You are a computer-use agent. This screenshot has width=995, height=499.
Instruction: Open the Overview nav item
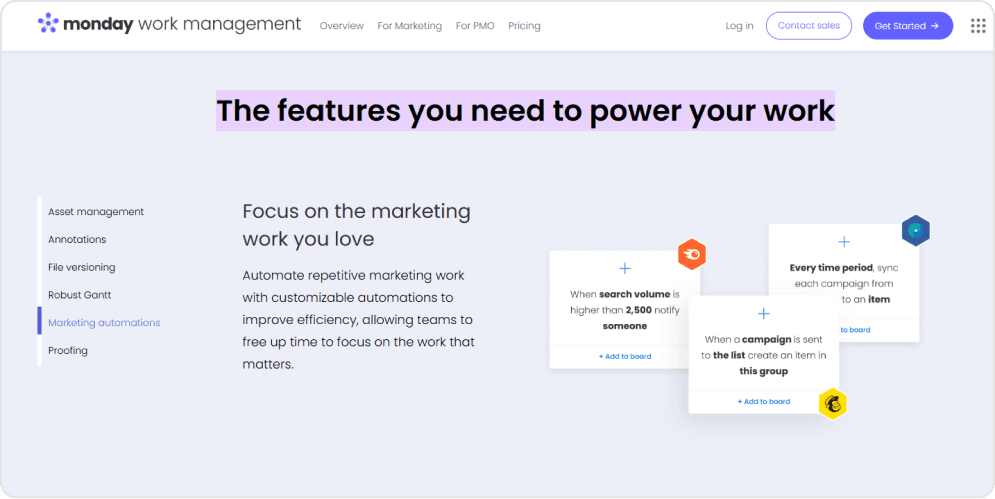pos(341,26)
